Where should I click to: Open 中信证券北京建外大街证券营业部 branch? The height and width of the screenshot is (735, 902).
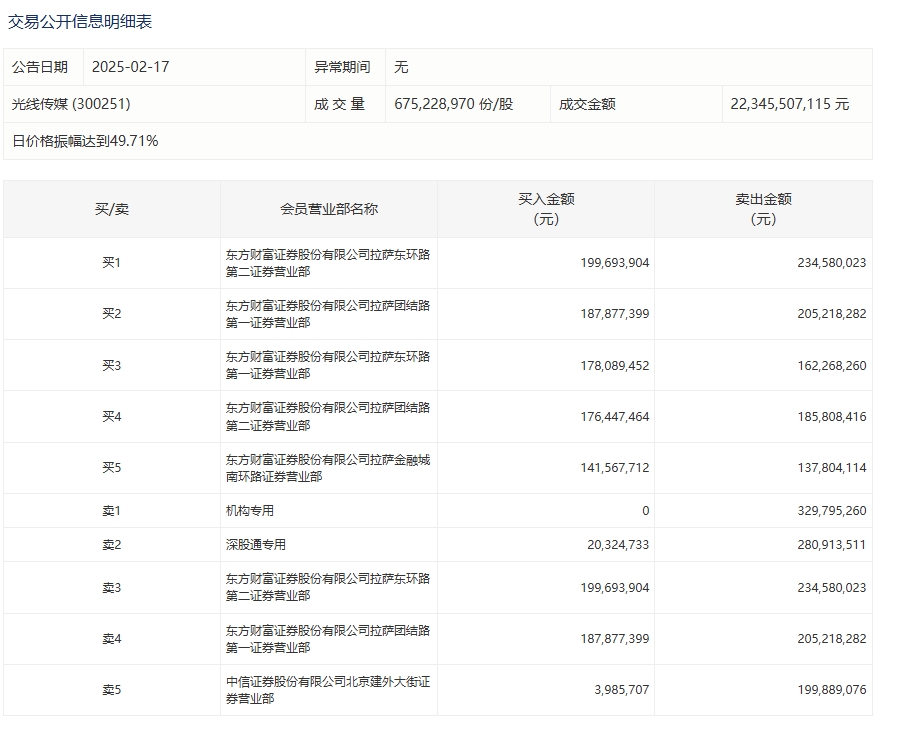(x=328, y=691)
